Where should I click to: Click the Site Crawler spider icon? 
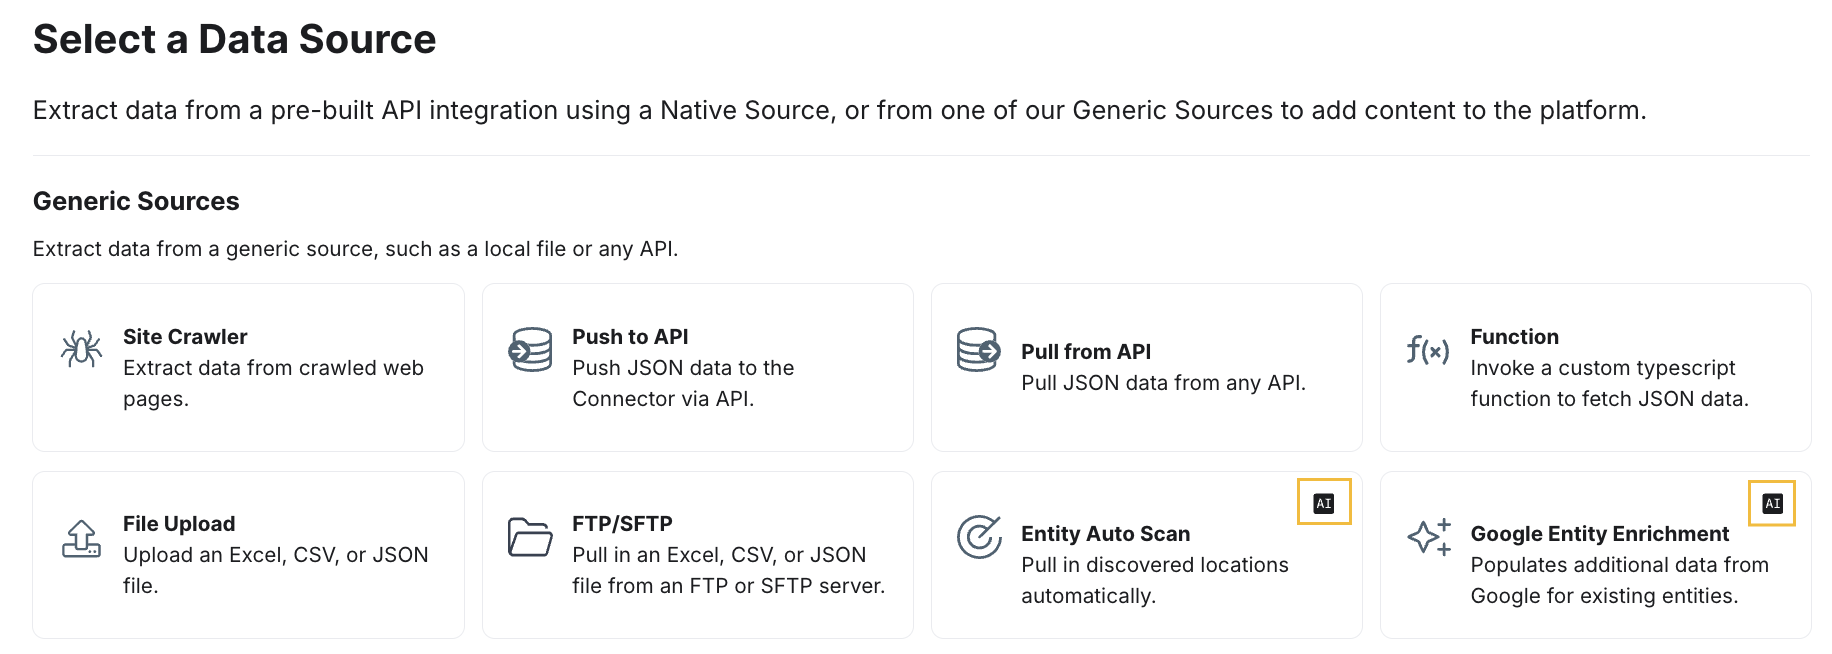81,349
